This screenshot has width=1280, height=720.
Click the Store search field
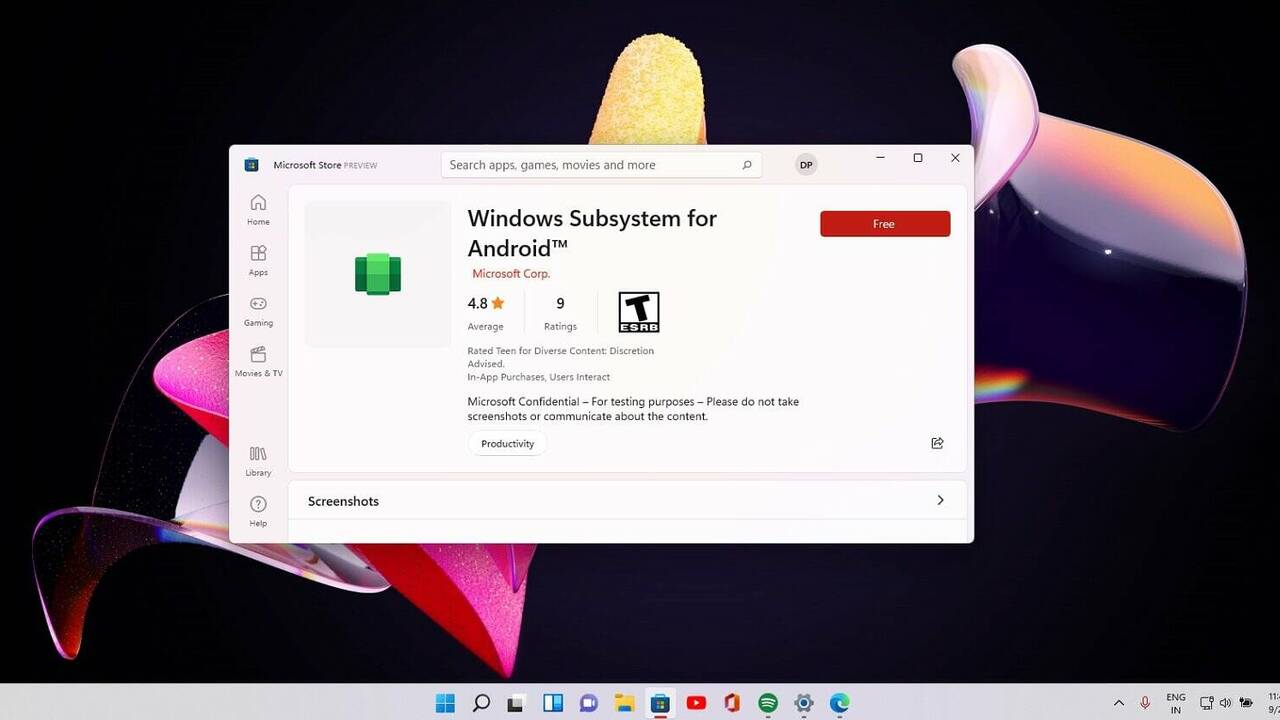click(x=600, y=164)
